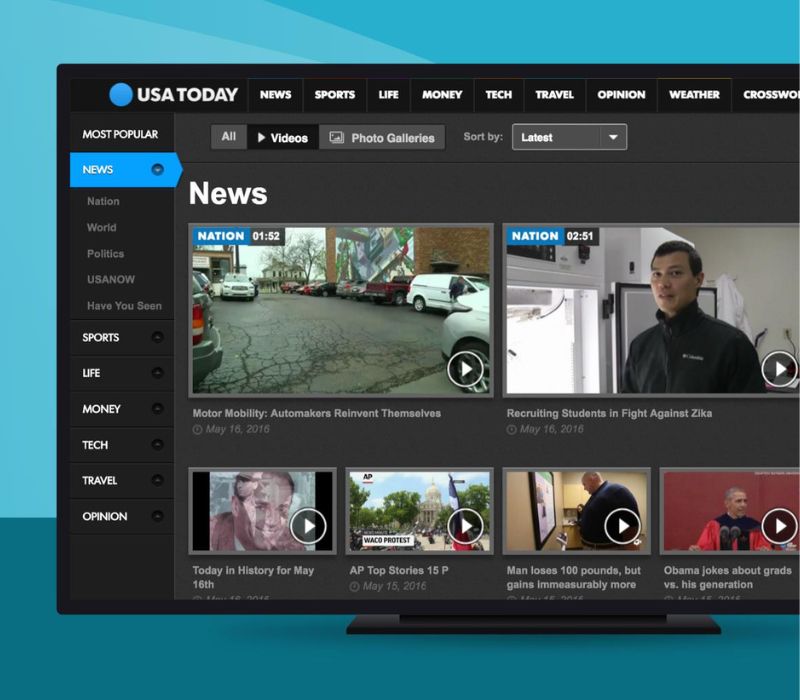Viewport: 800px width, 700px height.
Task: Open headline Motor Mobility: Automakers Reinvent Themselves
Action: [x=317, y=413]
